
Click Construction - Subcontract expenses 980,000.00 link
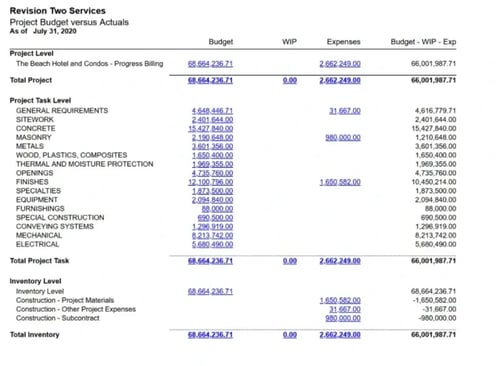(x=343, y=318)
